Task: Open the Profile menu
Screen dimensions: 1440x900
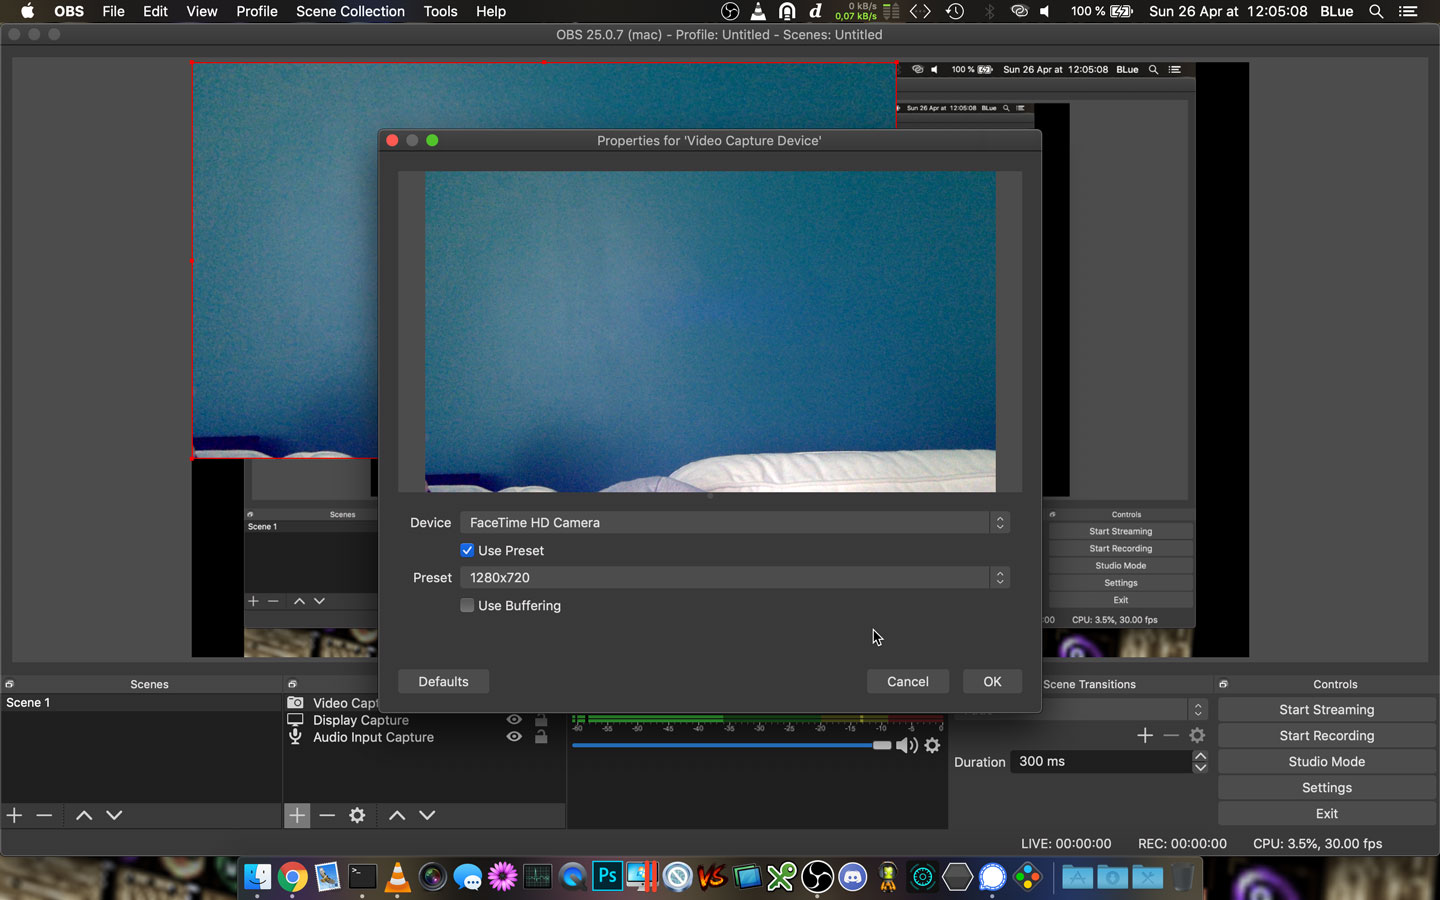Action: pos(257,11)
